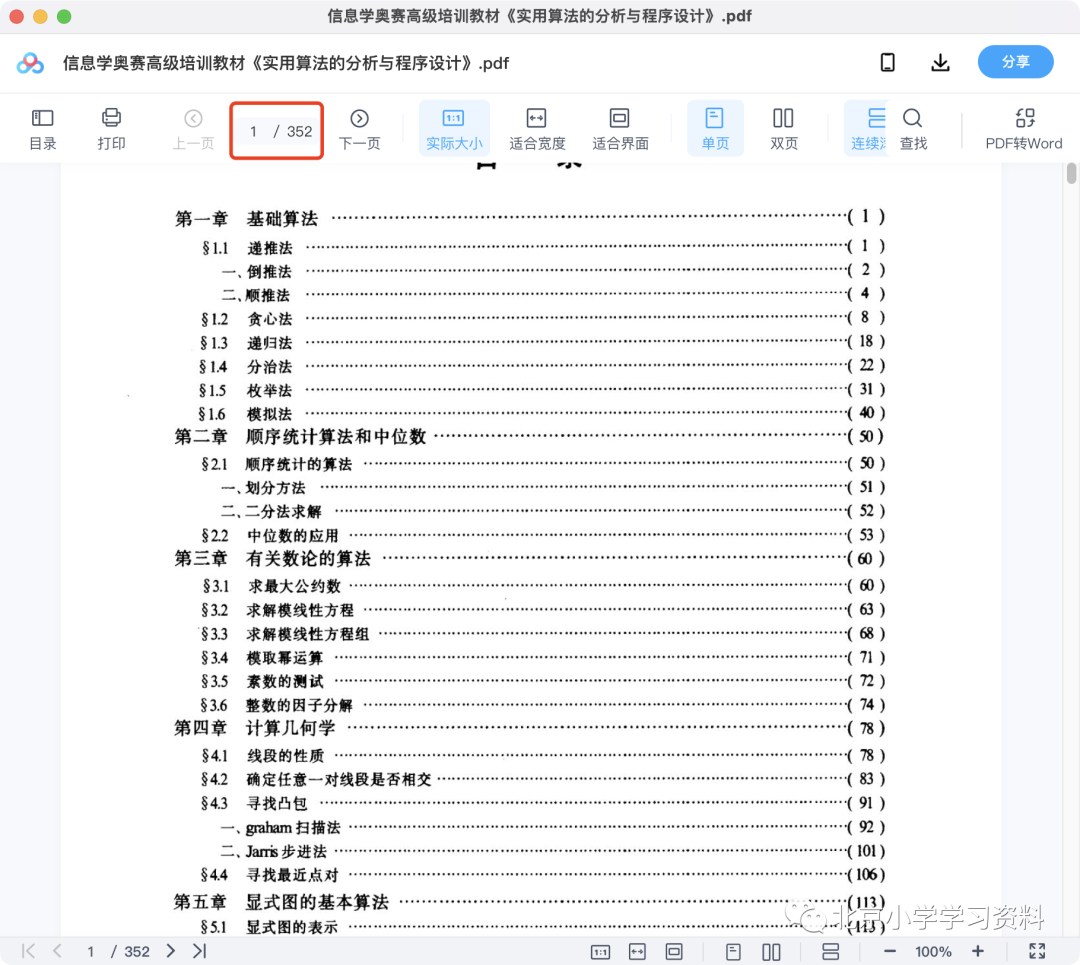Click contents entry §3.1 求最大公约数

click(x=543, y=586)
